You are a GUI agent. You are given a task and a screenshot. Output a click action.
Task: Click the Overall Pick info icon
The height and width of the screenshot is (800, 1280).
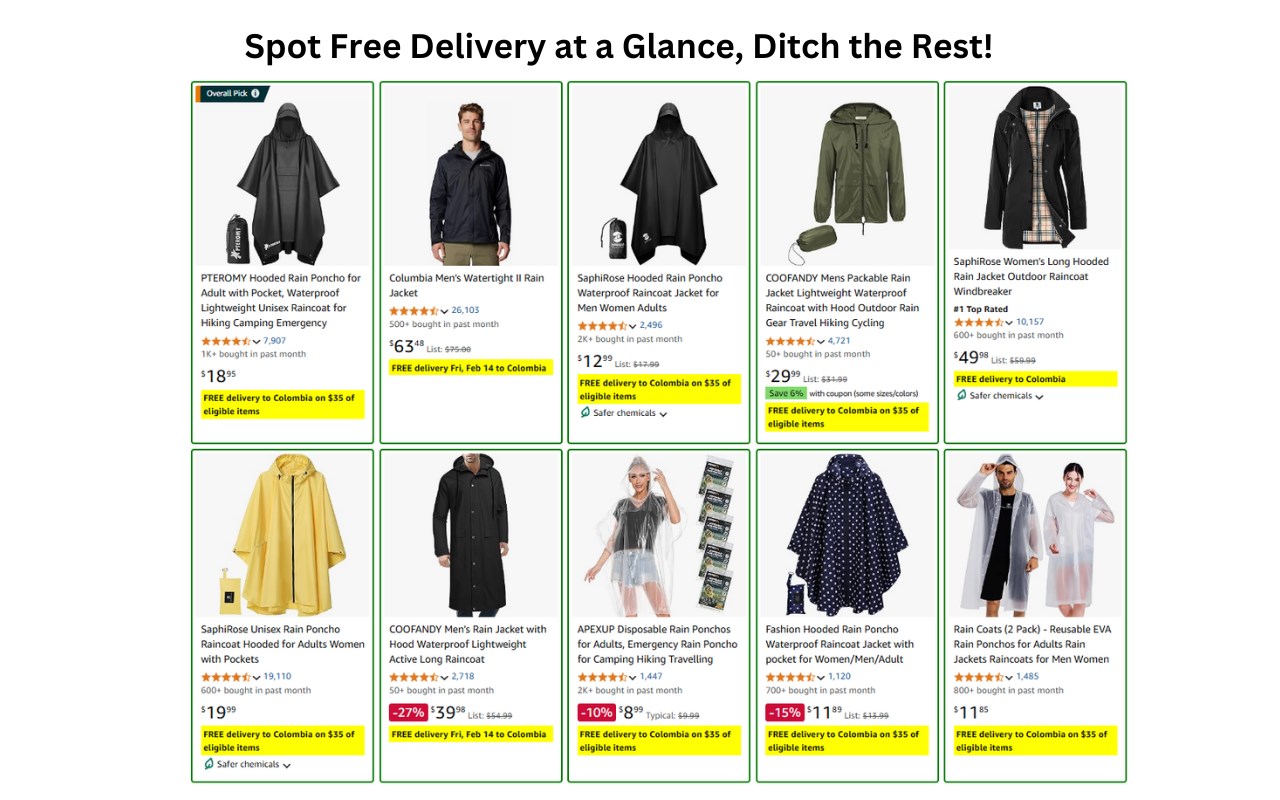255,93
